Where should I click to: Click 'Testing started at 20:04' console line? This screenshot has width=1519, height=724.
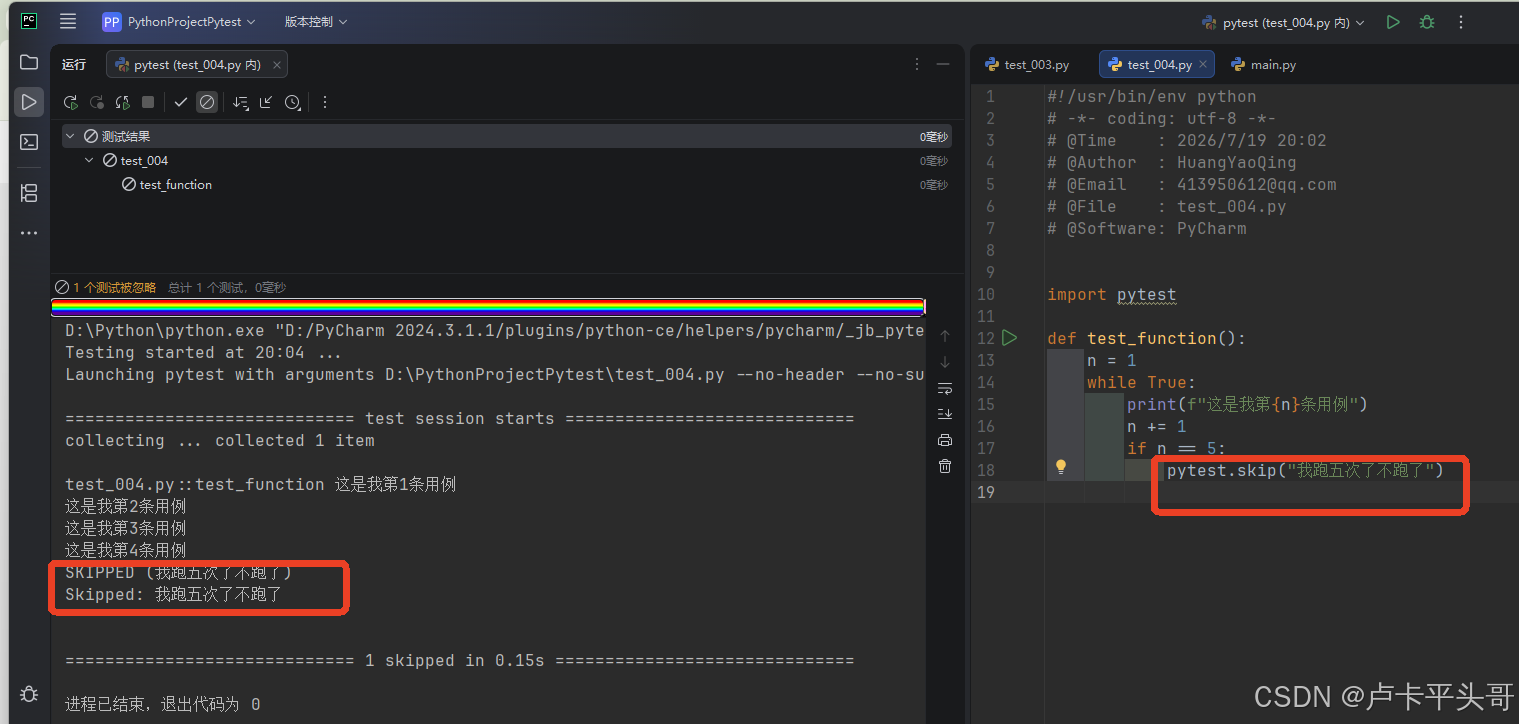tap(204, 352)
